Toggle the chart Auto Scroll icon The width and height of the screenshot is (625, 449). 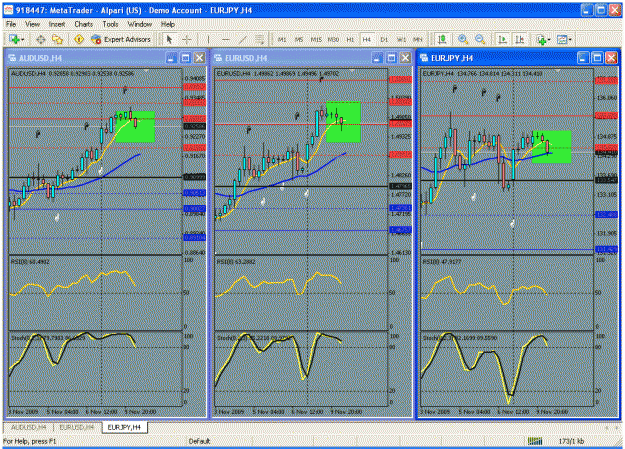pos(502,39)
